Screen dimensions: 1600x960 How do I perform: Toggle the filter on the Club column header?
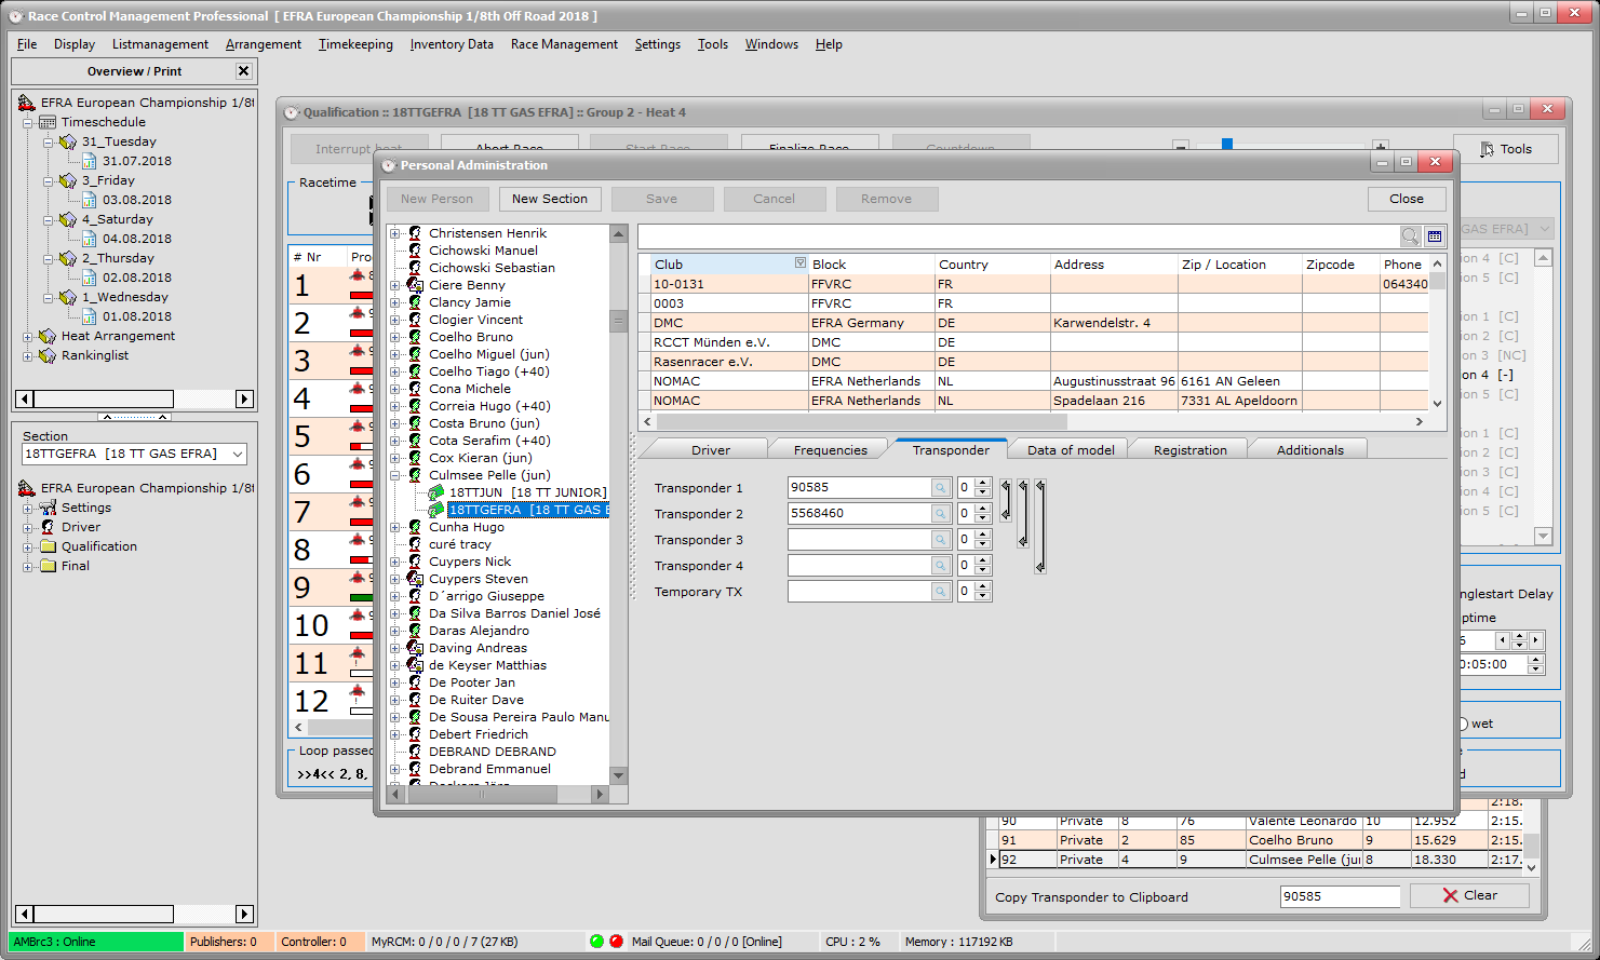[800, 263]
